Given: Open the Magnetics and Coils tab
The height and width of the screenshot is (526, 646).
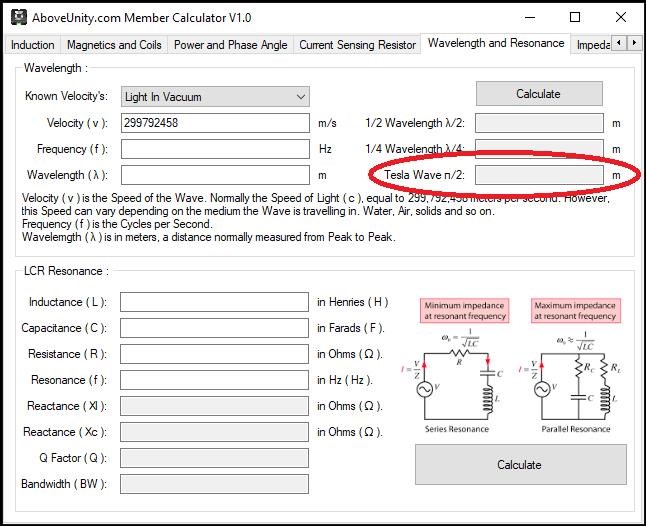Looking at the screenshot, I should tap(114, 44).
